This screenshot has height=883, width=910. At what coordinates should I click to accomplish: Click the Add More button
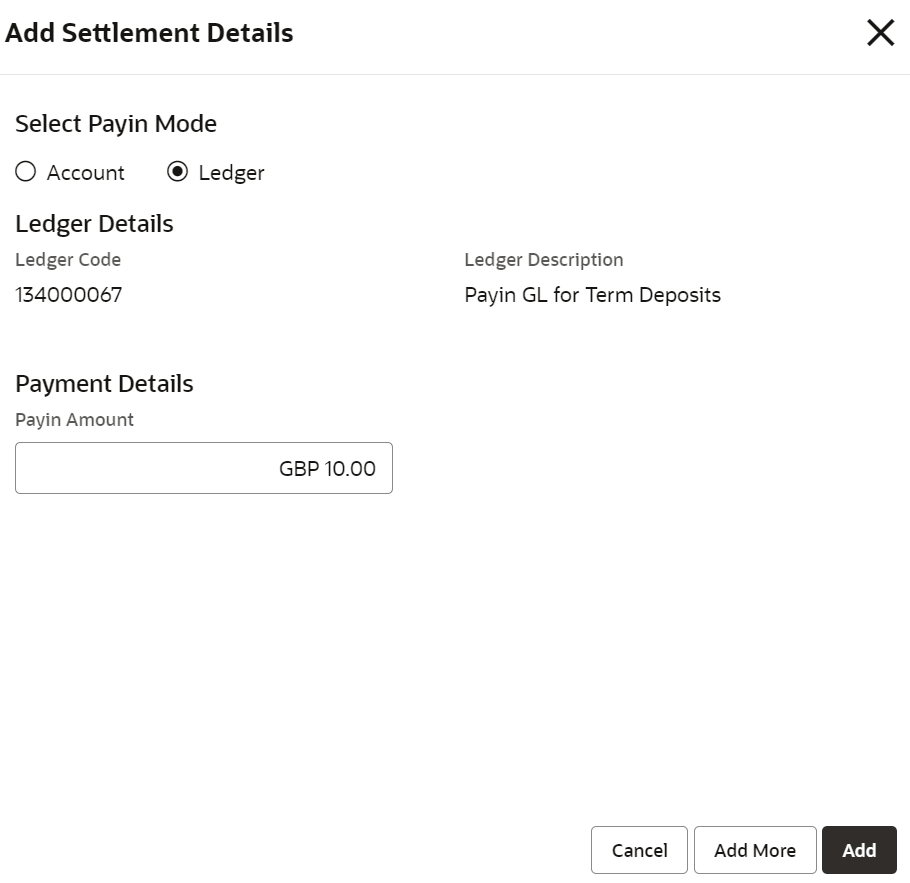[x=755, y=850]
